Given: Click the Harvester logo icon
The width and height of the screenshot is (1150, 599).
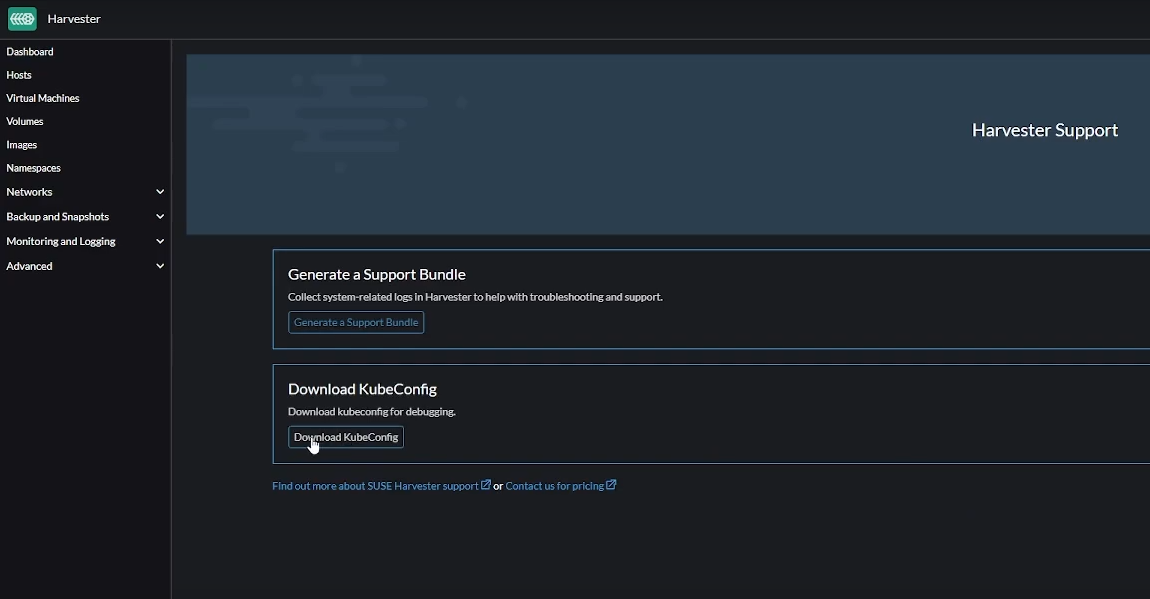Looking at the screenshot, I should click(x=21, y=18).
